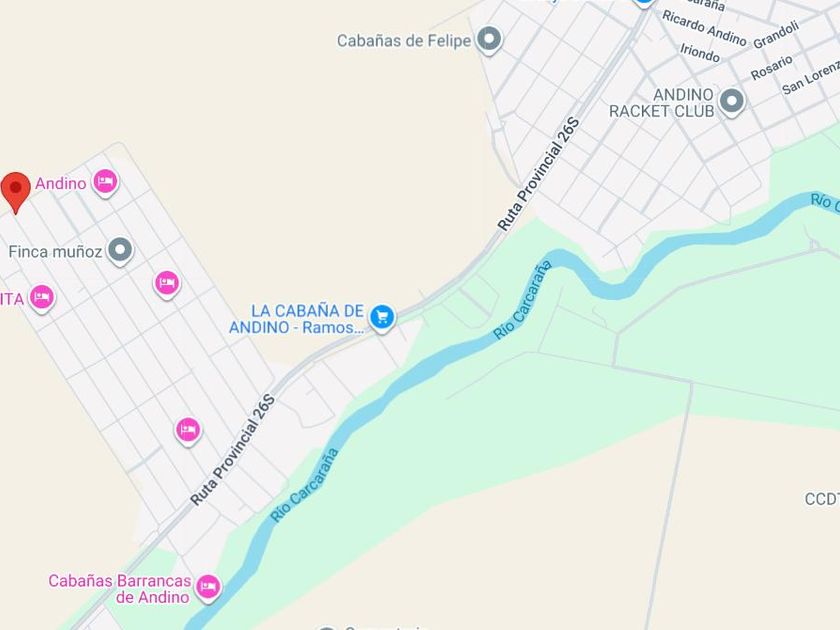Open the ANDINO RACKET CLUB text label

tap(662, 103)
